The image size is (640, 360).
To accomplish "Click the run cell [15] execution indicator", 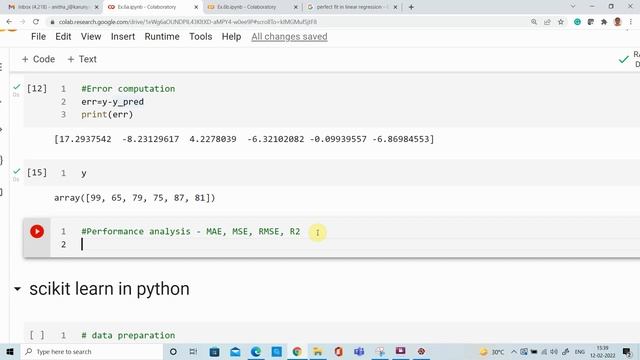I will tap(37, 173).
